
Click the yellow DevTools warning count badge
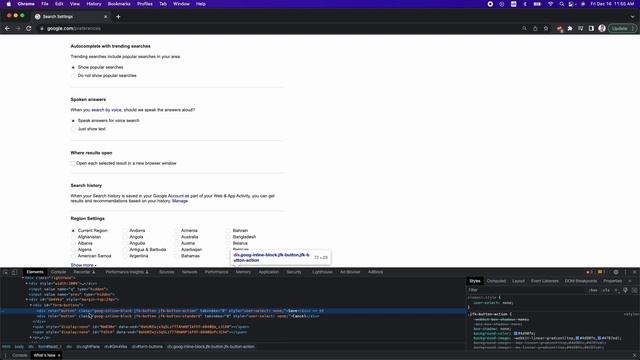coord(600,272)
